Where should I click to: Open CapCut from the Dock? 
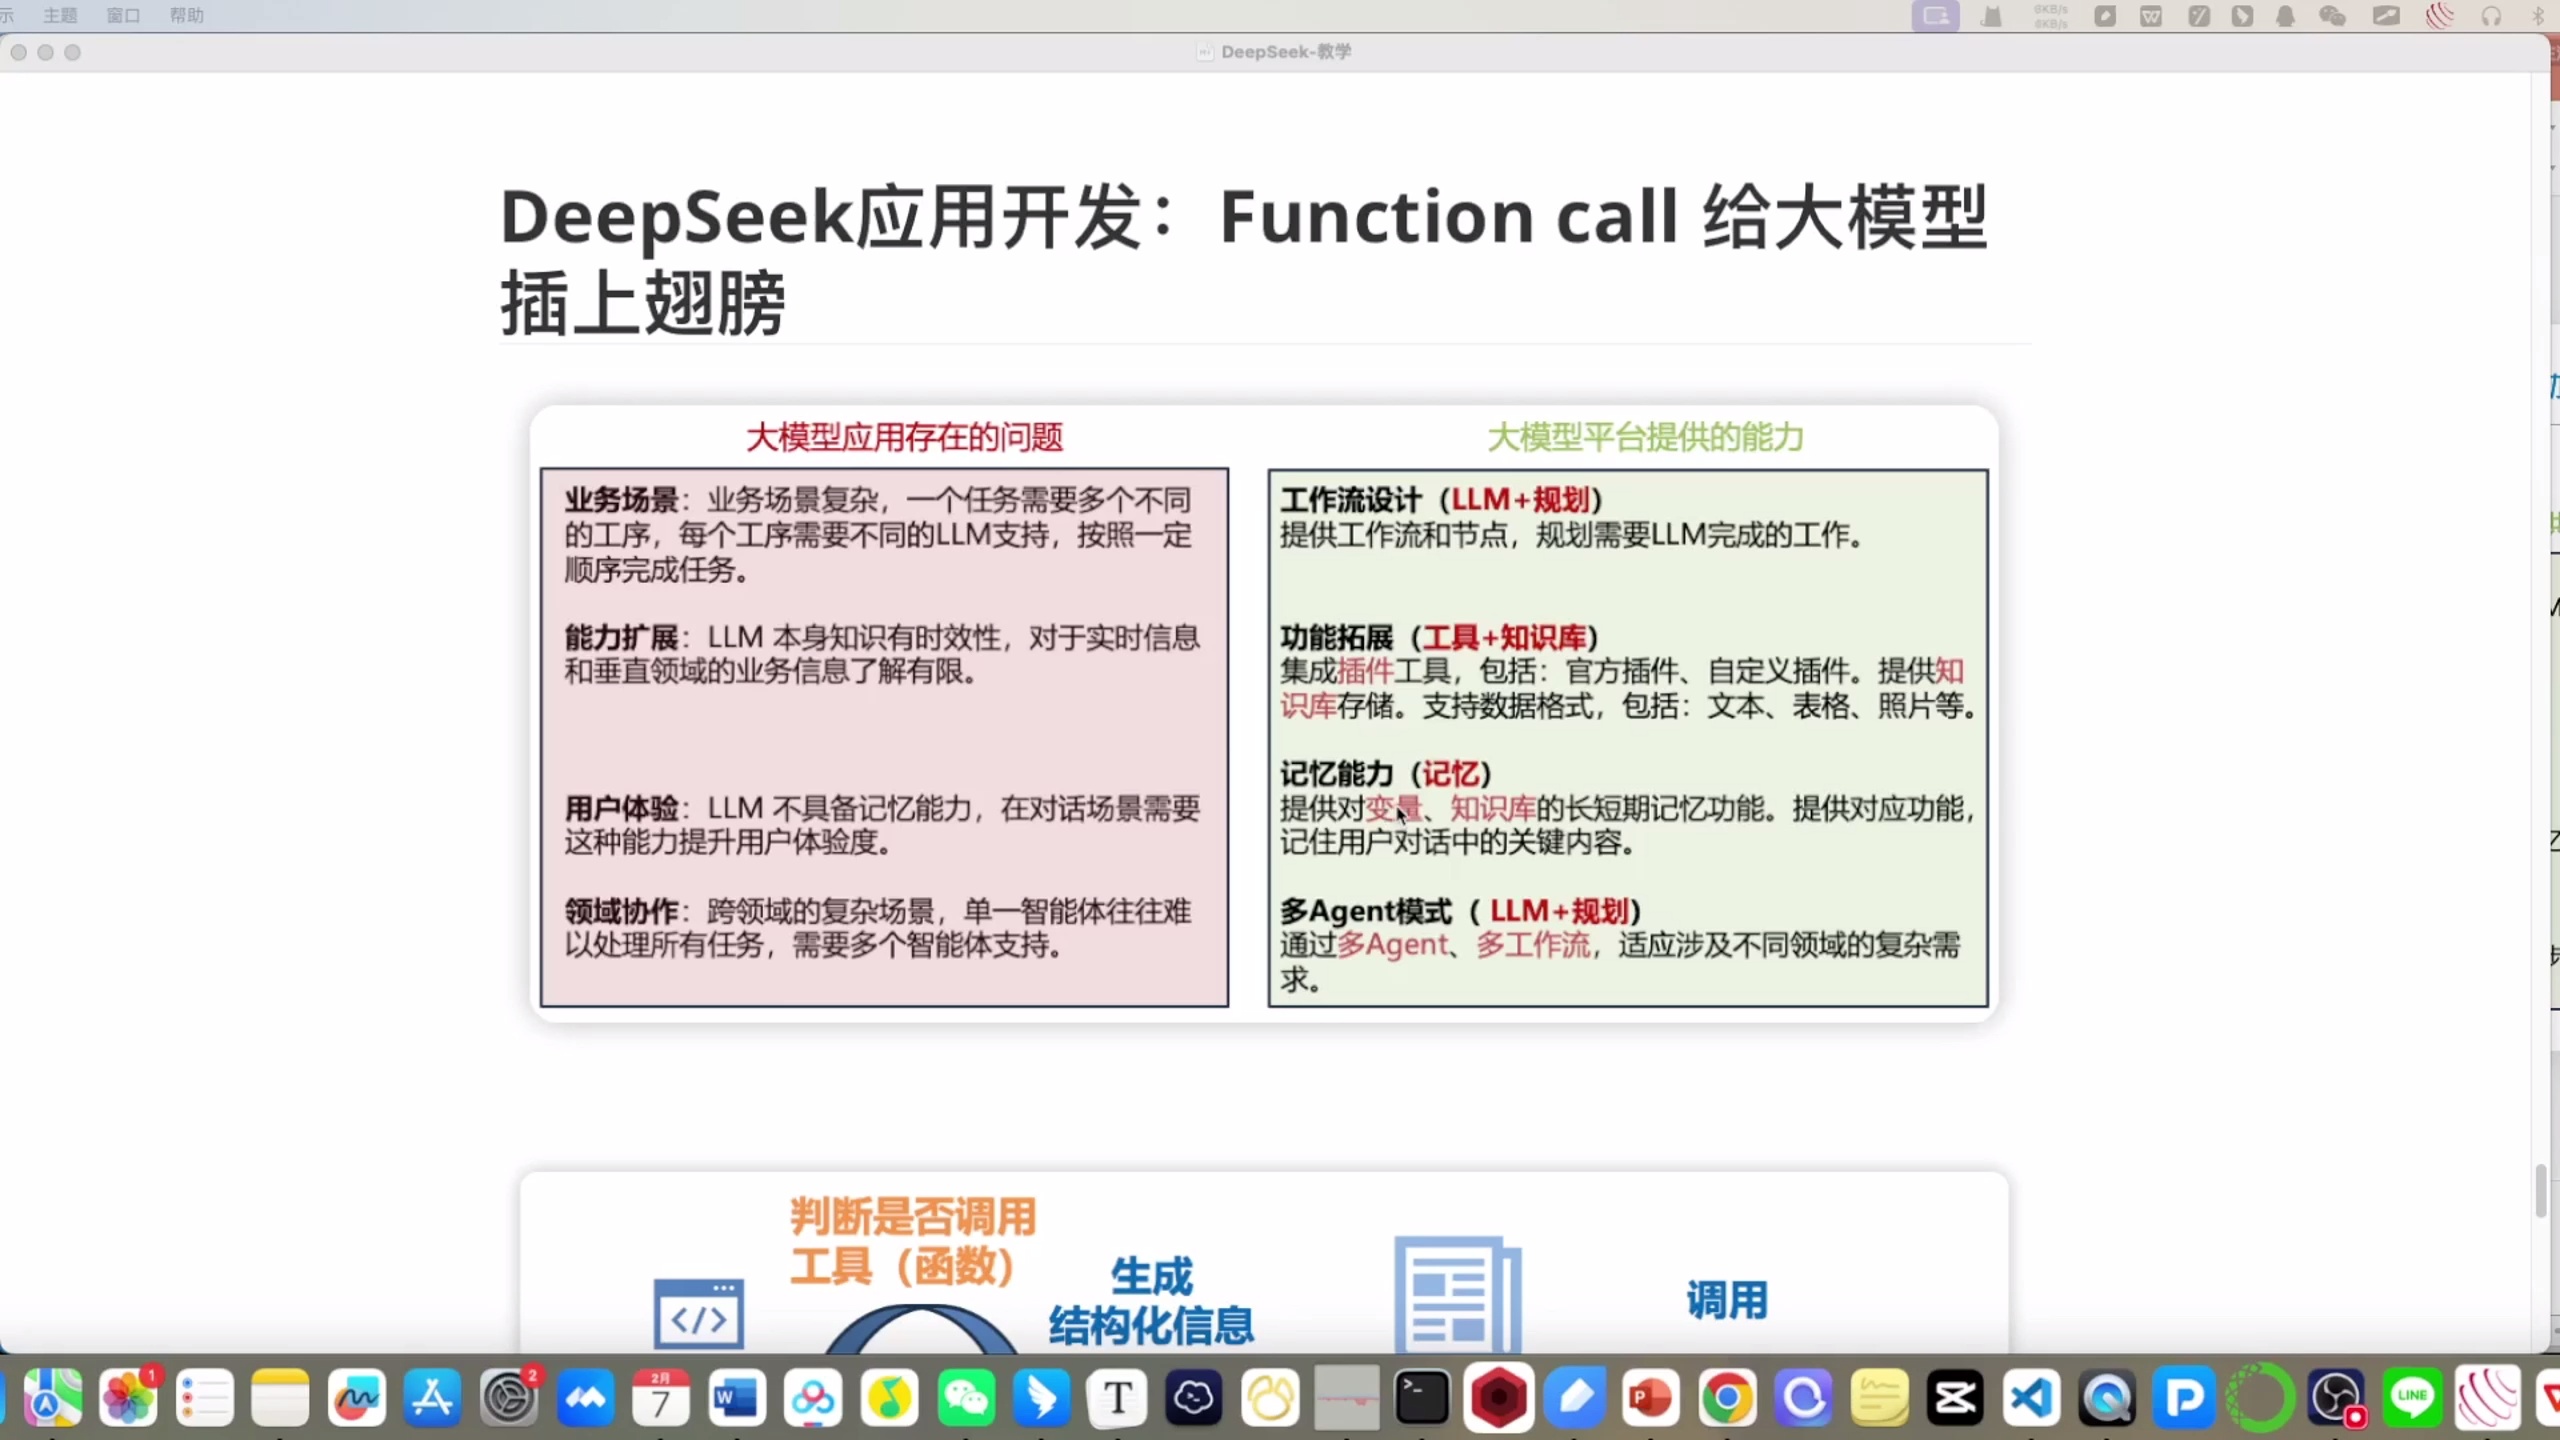(x=1956, y=1398)
